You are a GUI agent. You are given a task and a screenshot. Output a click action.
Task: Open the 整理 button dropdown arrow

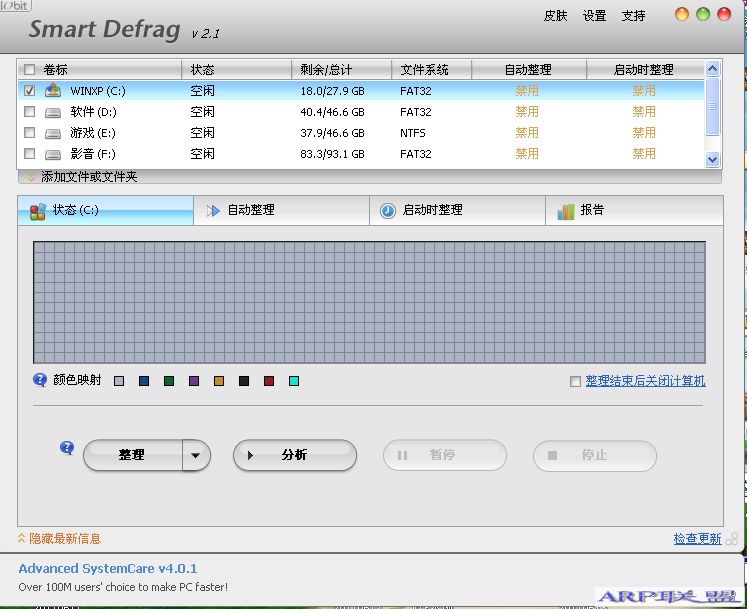pos(196,455)
